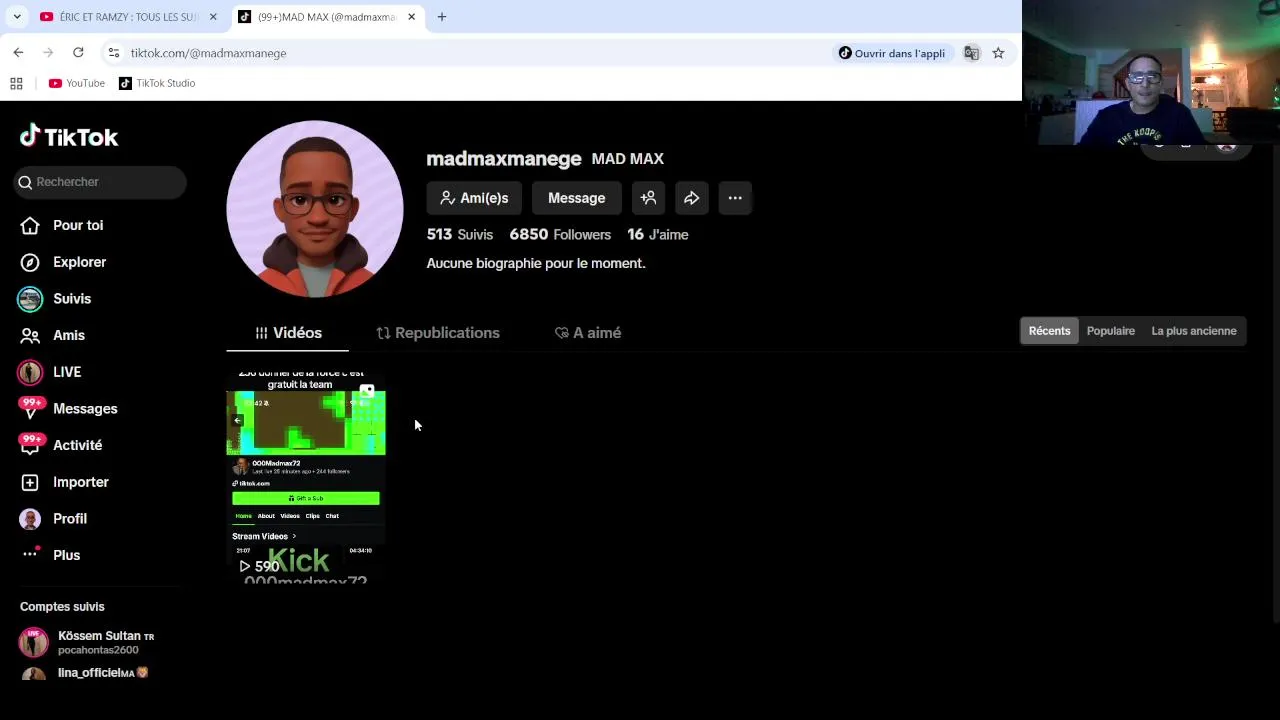Go to Suivis following feed
The height and width of the screenshot is (720, 1280).
point(55,299)
